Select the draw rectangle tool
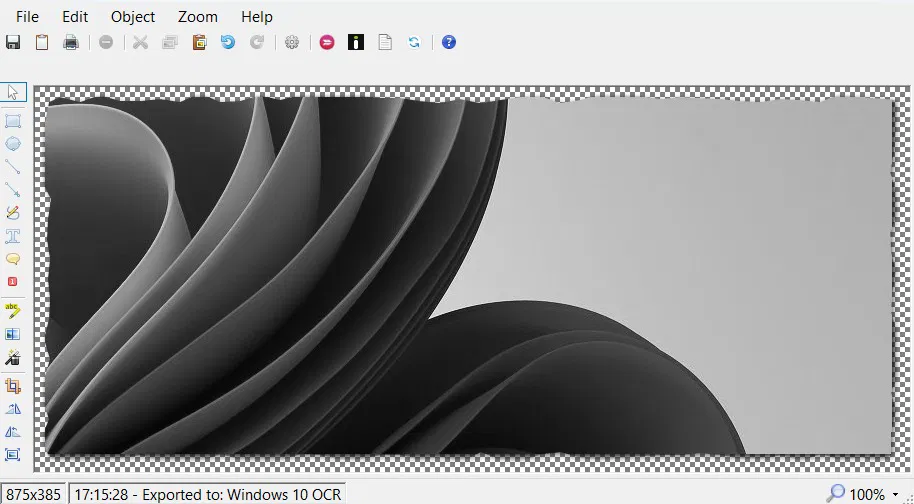This screenshot has height=504, width=914. 13,121
